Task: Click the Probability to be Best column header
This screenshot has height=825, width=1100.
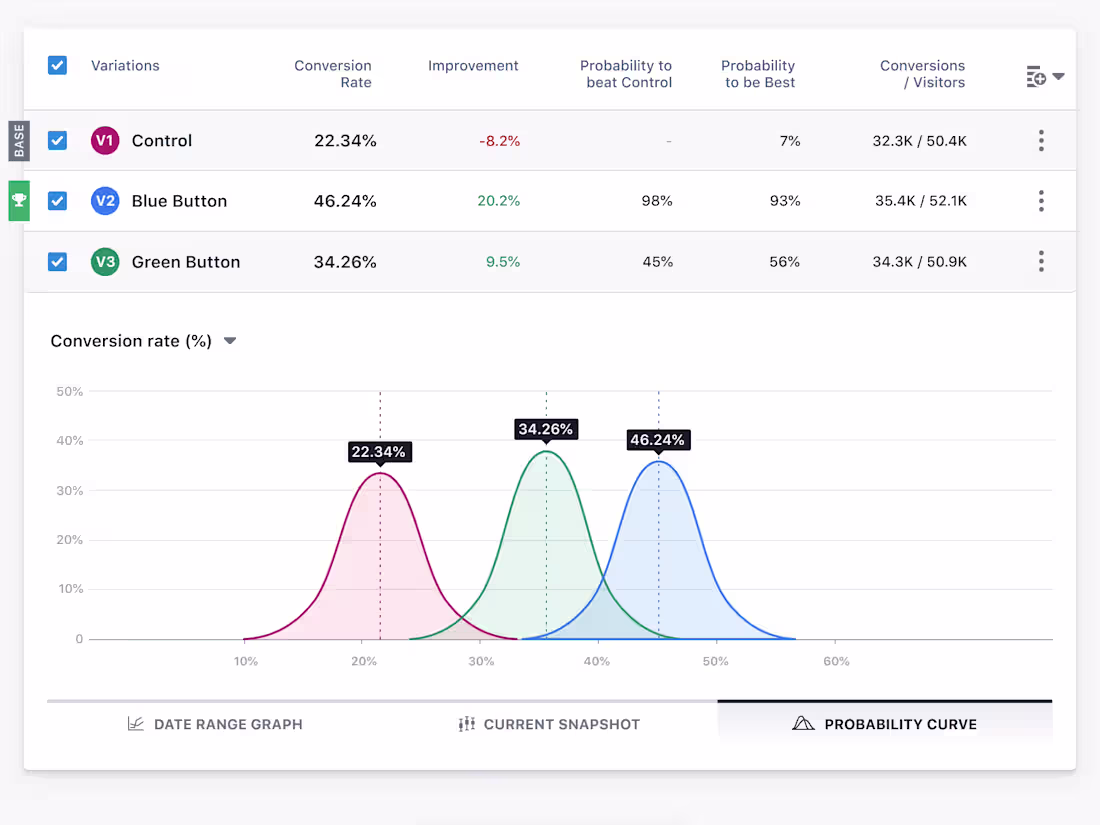Action: (x=758, y=75)
